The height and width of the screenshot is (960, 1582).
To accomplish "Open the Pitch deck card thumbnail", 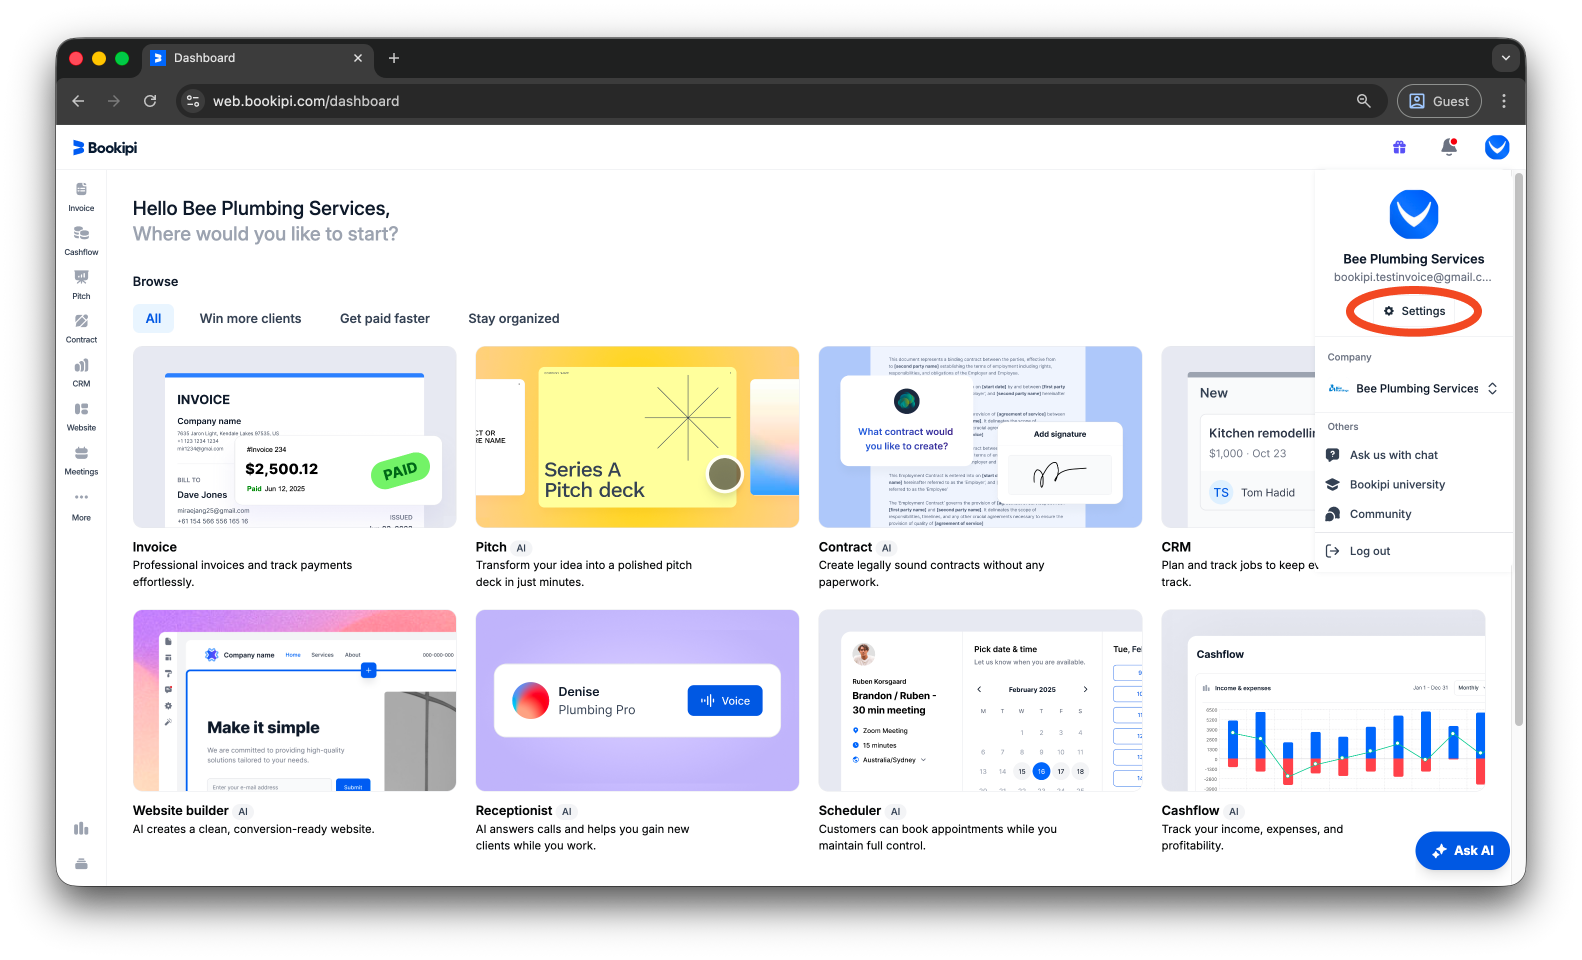I will pyautogui.click(x=637, y=437).
